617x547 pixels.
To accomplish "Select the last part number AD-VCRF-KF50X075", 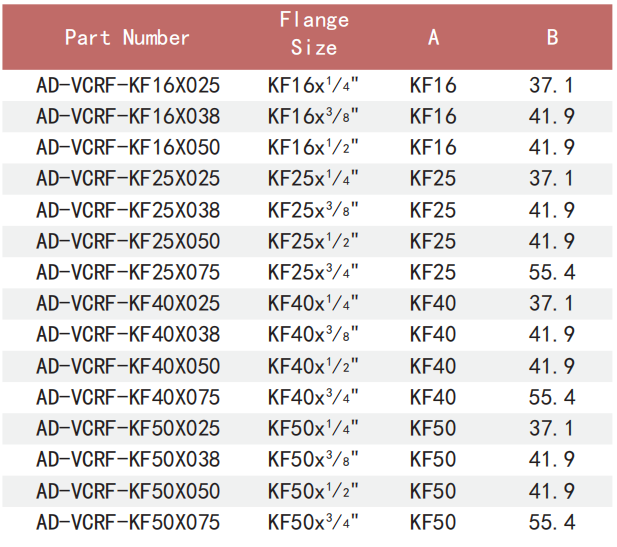I will tap(128, 522).
